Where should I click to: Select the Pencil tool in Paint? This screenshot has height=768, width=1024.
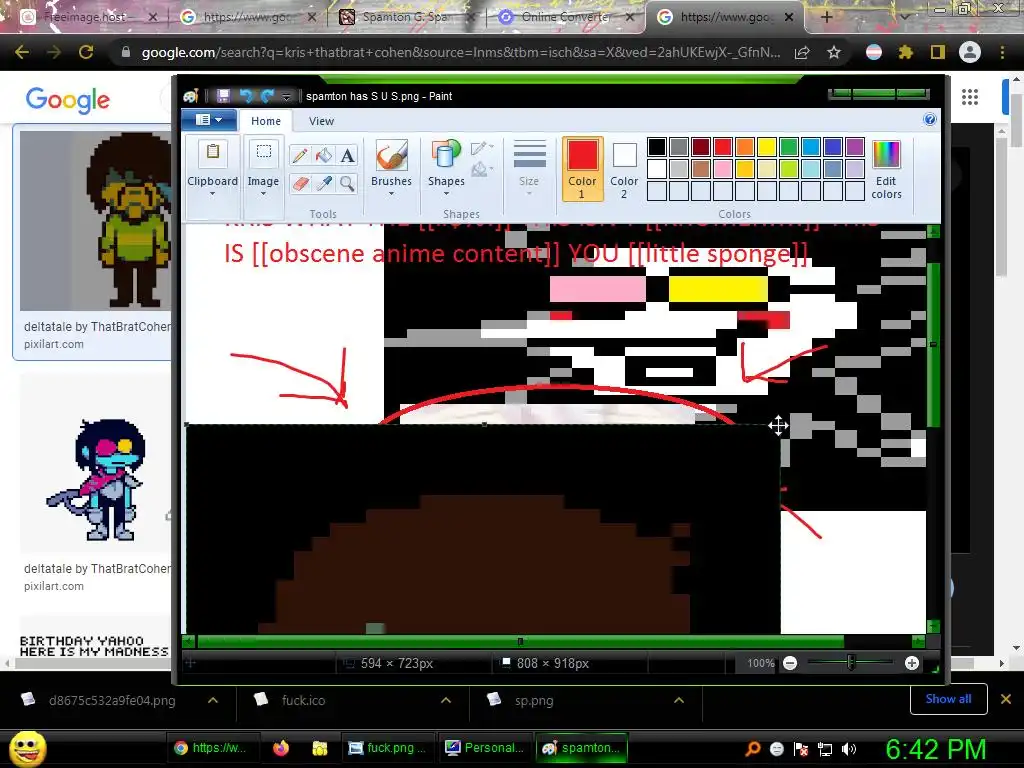[300, 155]
